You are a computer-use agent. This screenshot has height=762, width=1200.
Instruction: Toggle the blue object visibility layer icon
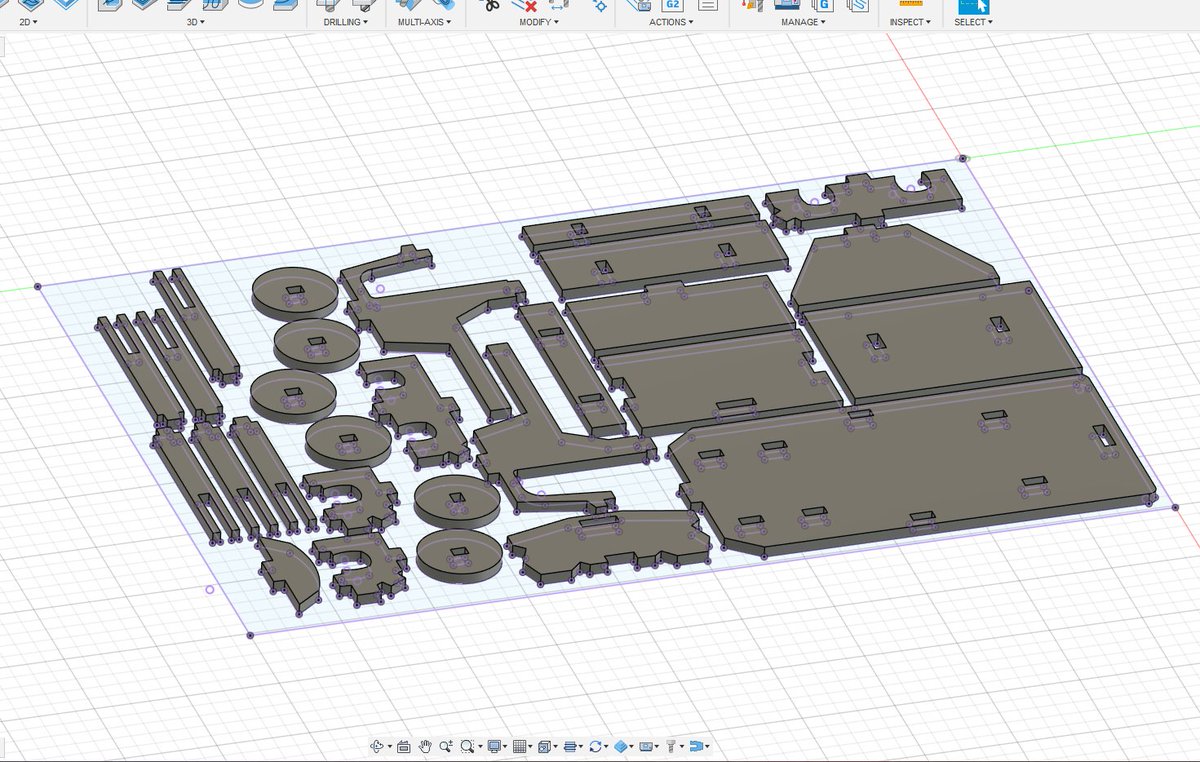pyautogui.click(x=621, y=746)
